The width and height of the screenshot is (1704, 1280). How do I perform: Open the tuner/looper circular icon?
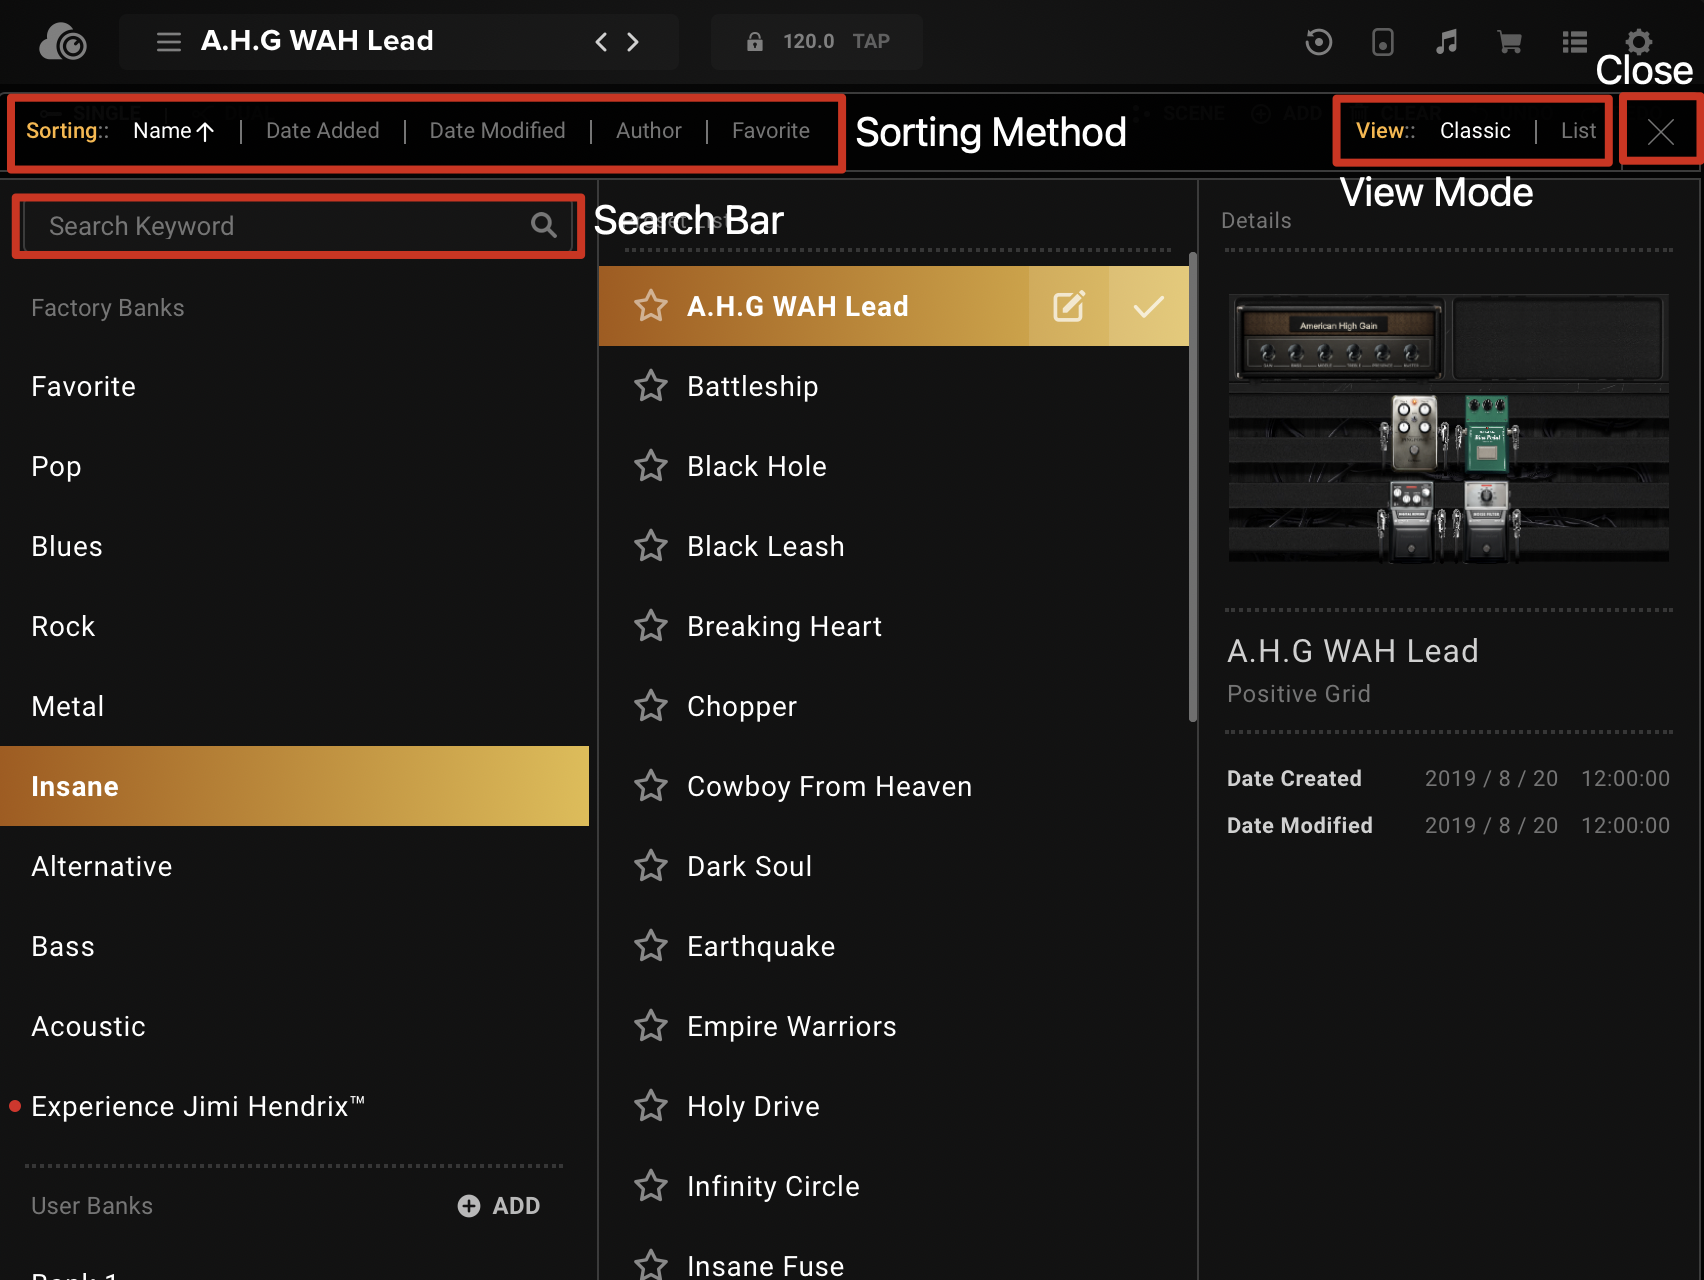point(1319,42)
